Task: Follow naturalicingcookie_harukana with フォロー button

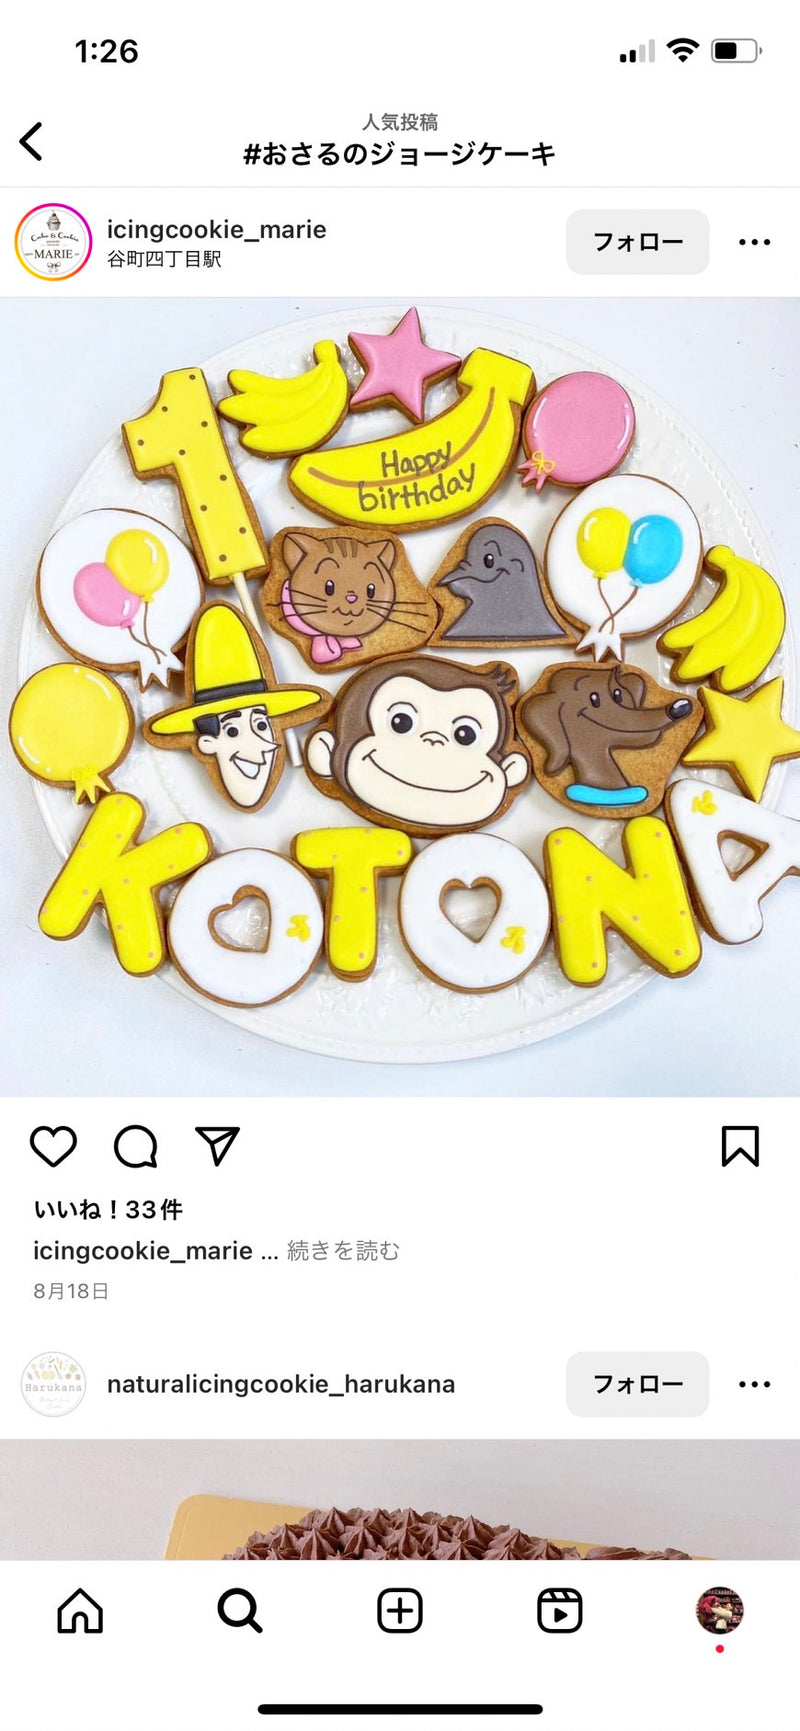Action: [638, 1384]
